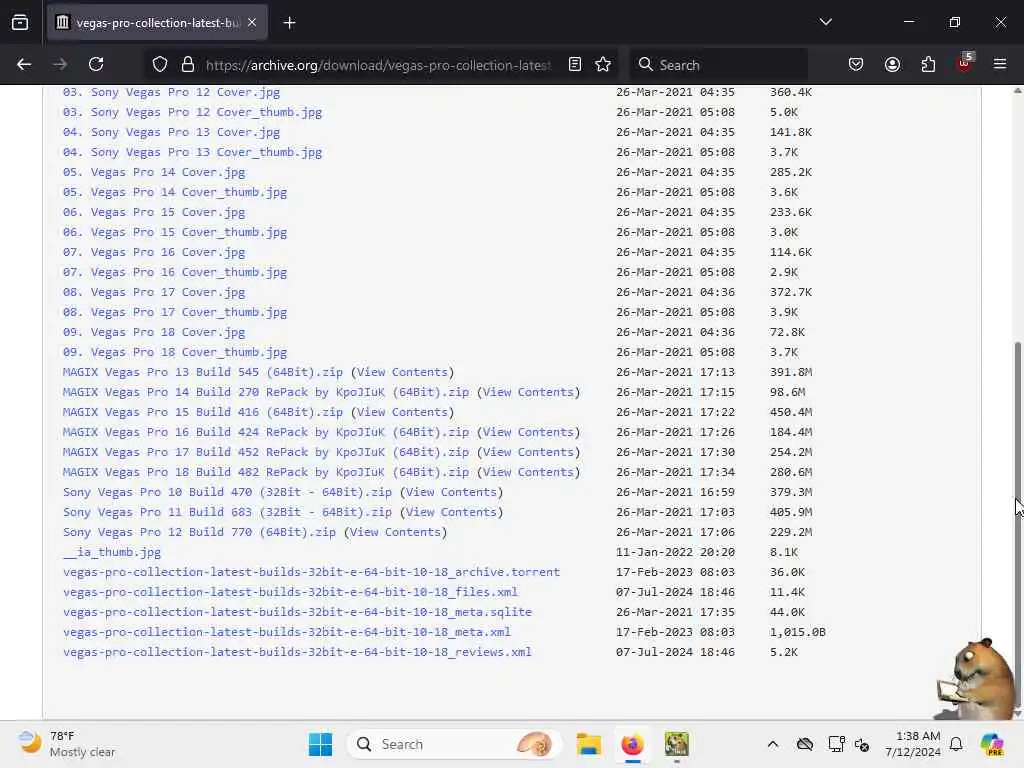Download MAGIX Vegas Pro 15 Build 416 zip
The height and width of the screenshot is (768, 1024).
[x=202, y=412]
